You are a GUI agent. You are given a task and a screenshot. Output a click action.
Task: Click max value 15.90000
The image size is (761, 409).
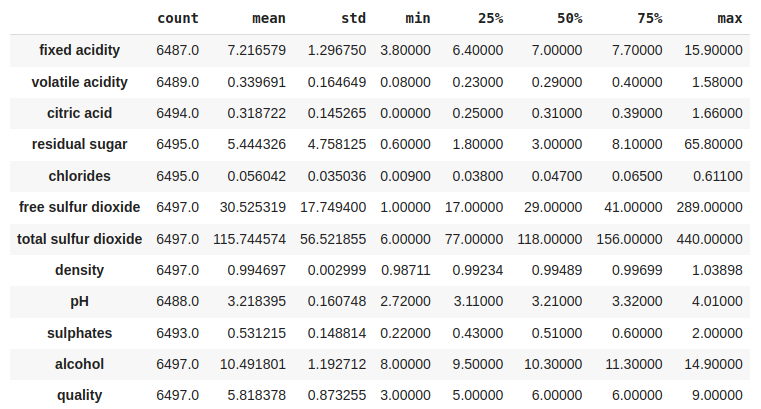(713, 50)
